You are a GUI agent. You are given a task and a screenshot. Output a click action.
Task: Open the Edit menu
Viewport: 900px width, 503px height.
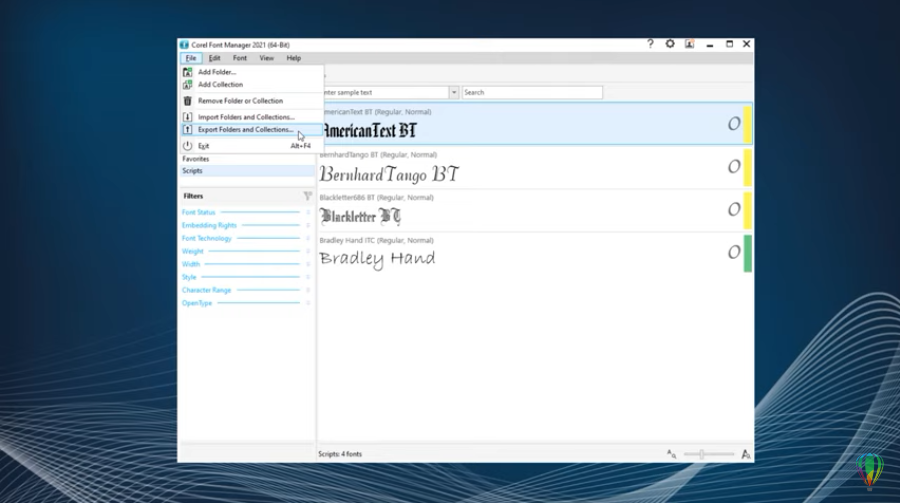point(214,58)
